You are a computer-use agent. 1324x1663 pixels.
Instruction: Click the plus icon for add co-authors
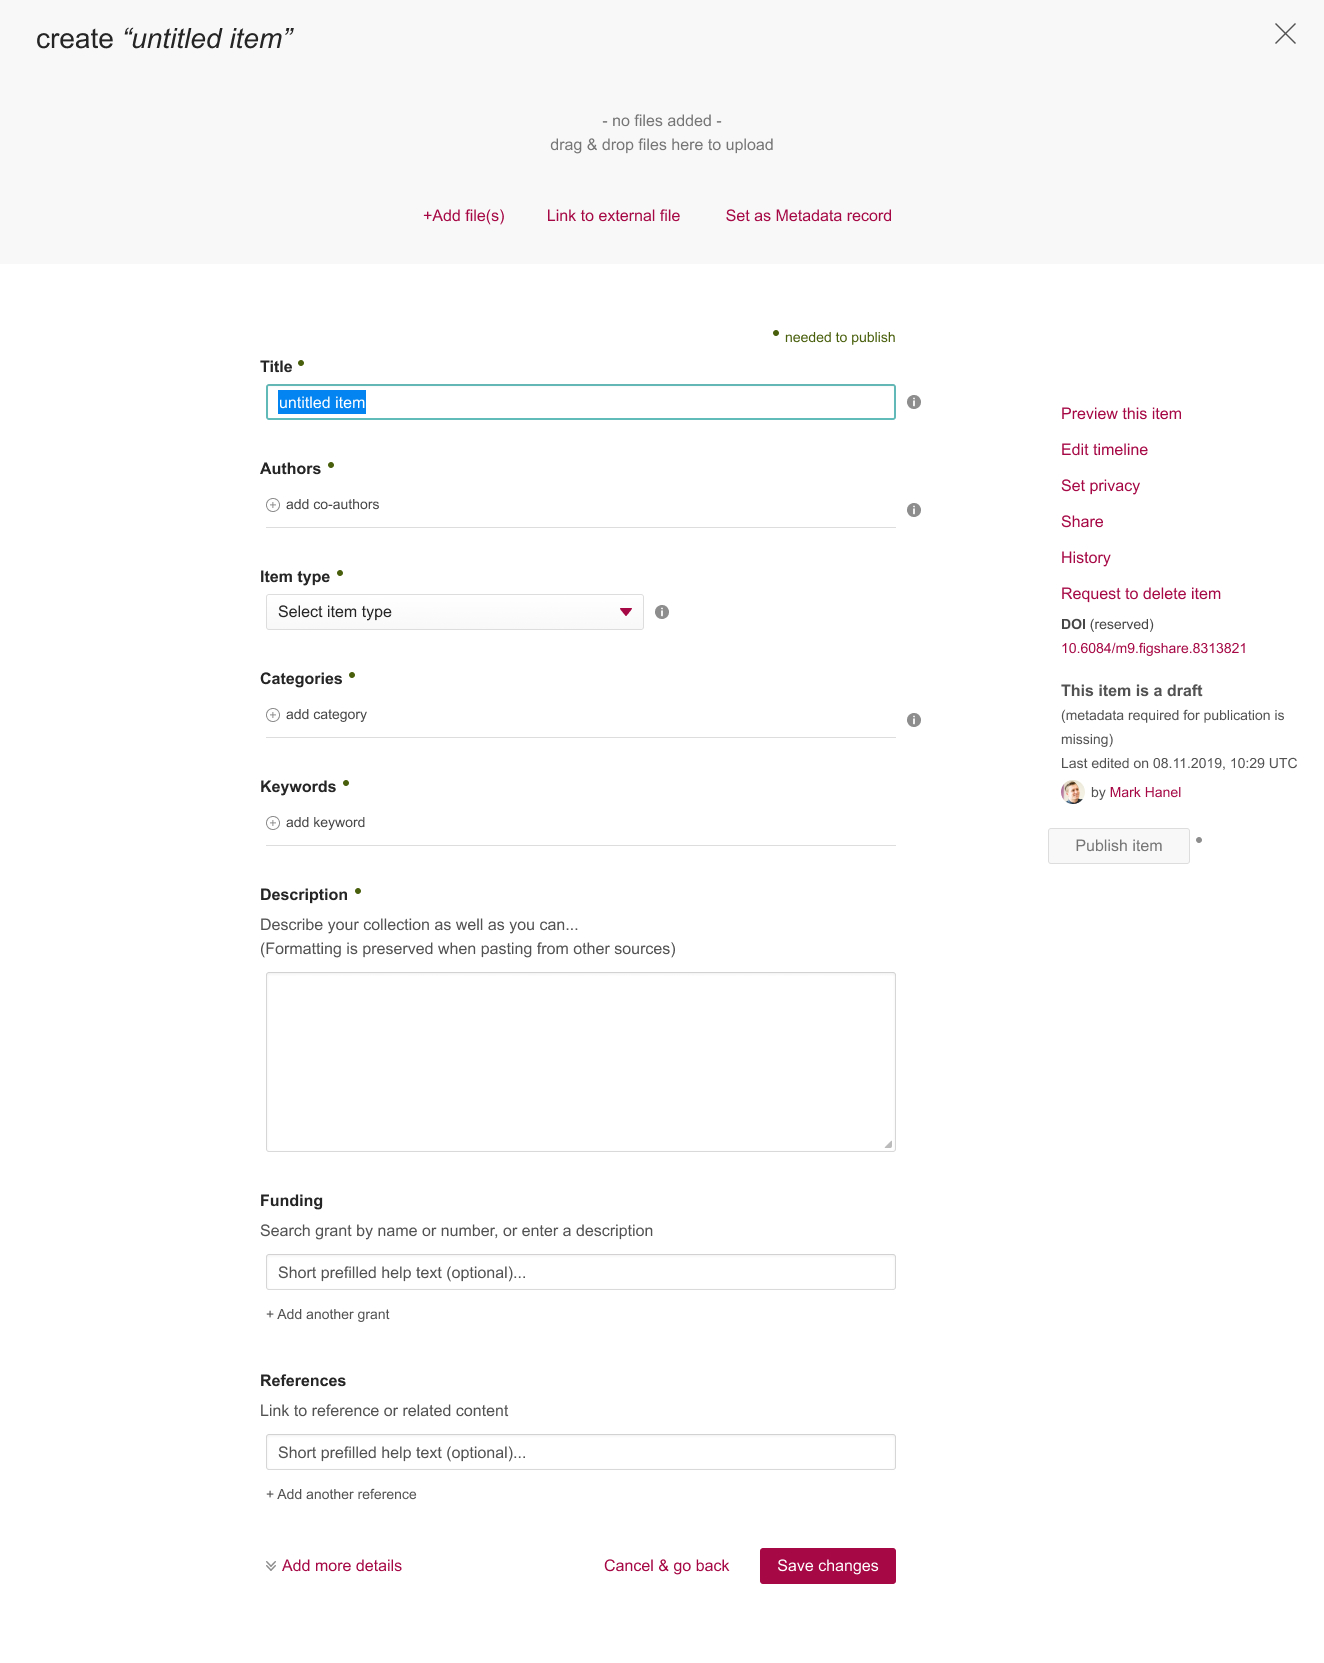click(273, 505)
